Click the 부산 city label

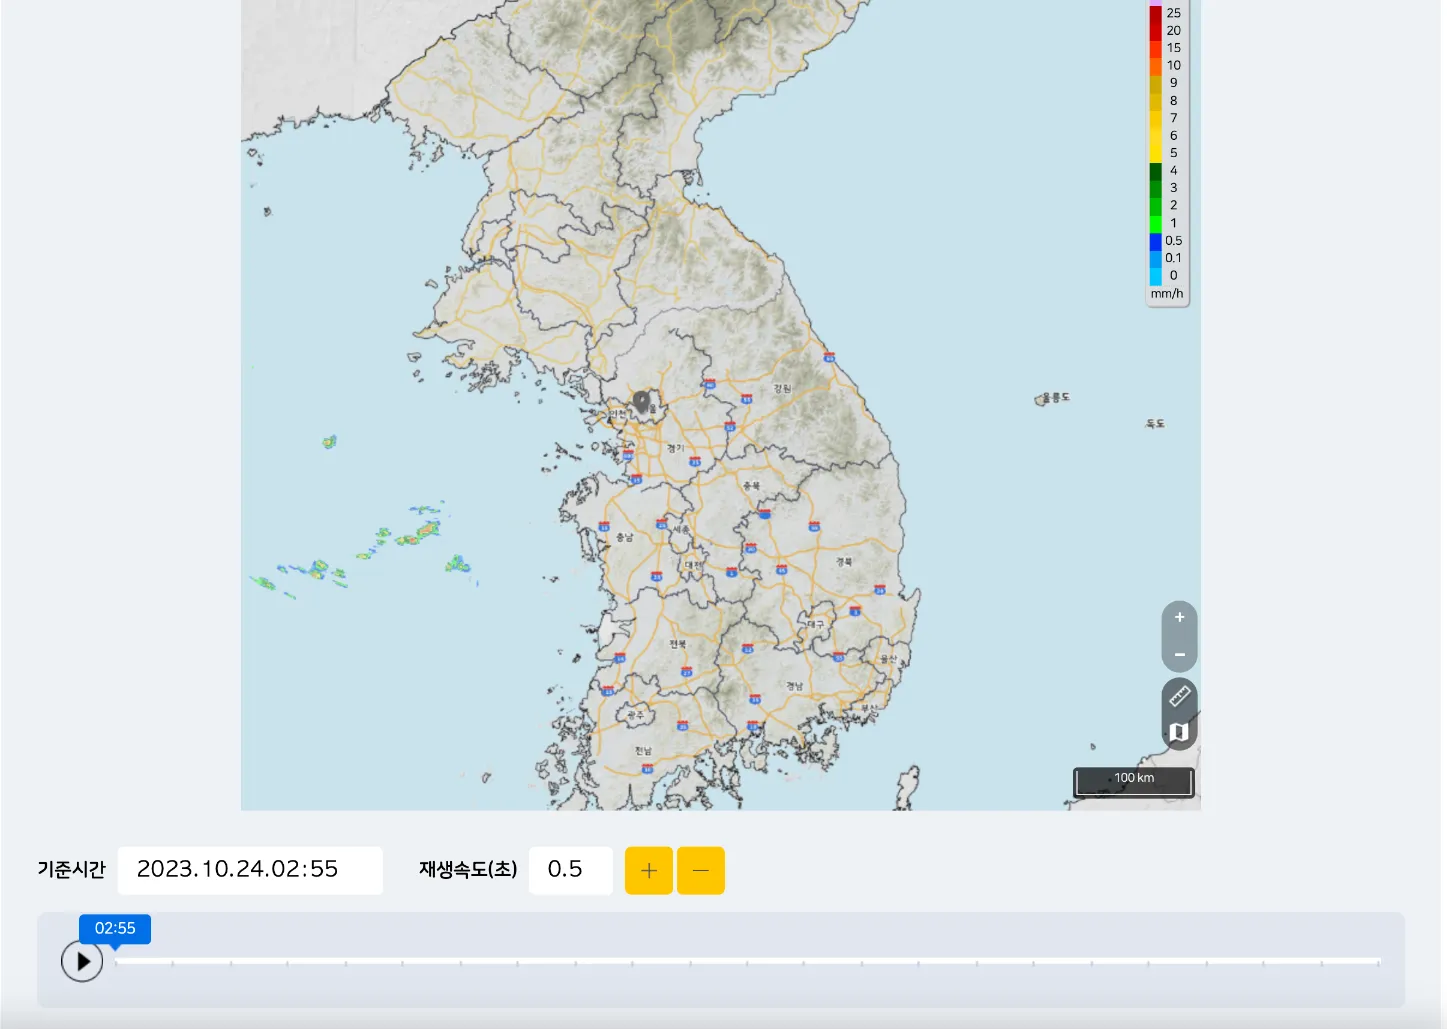coord(870,708)
